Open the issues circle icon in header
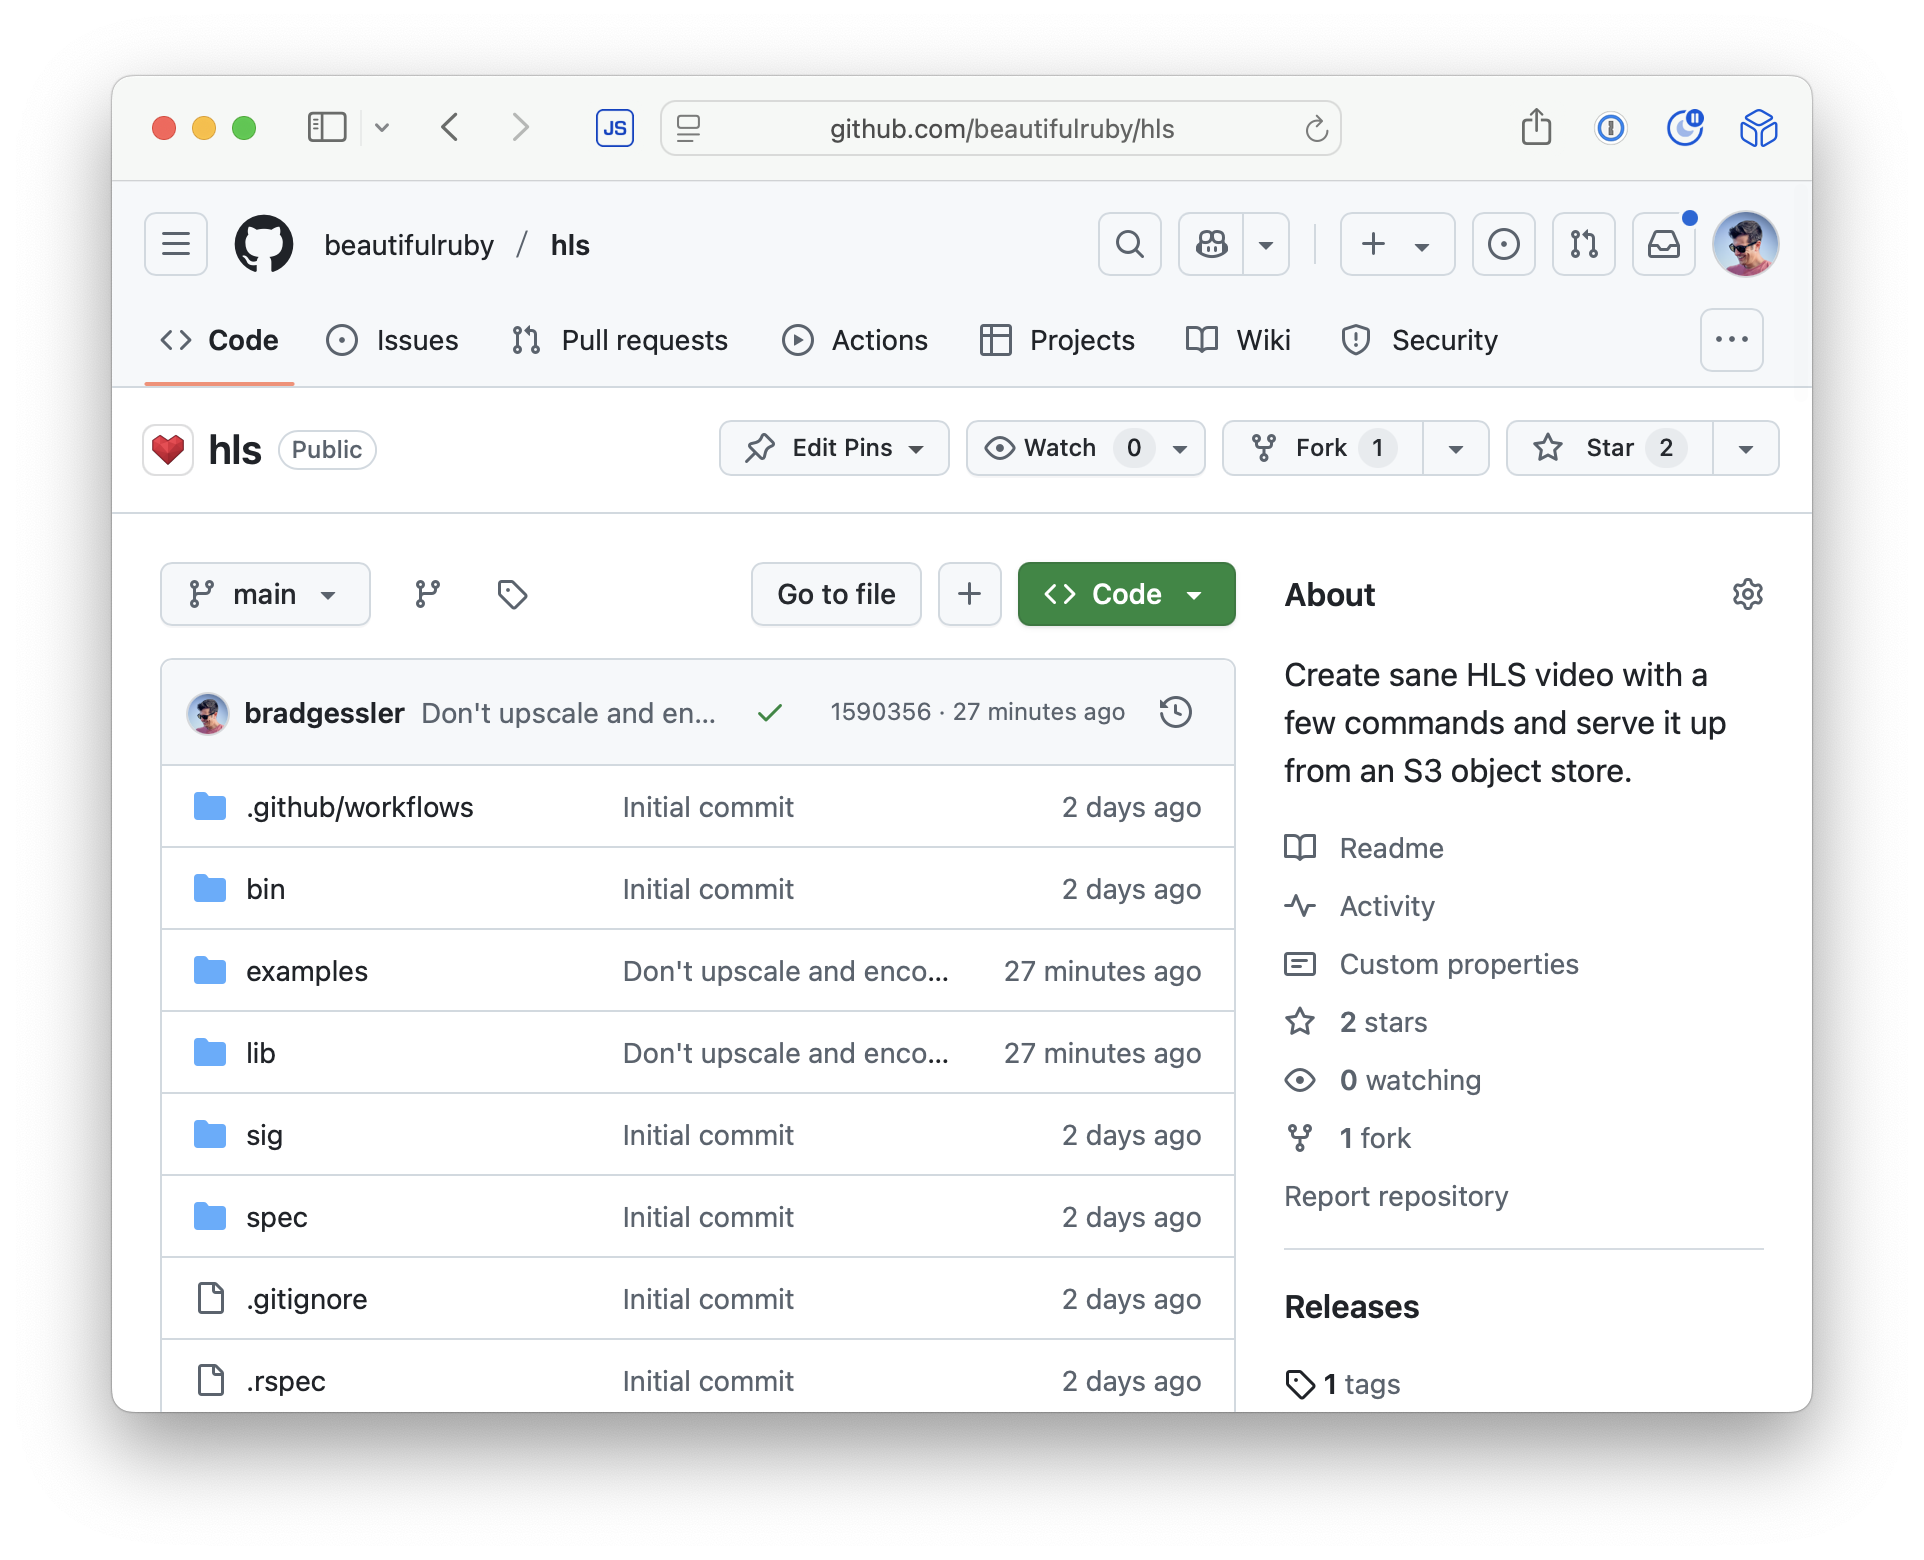 click(1504, 244)
